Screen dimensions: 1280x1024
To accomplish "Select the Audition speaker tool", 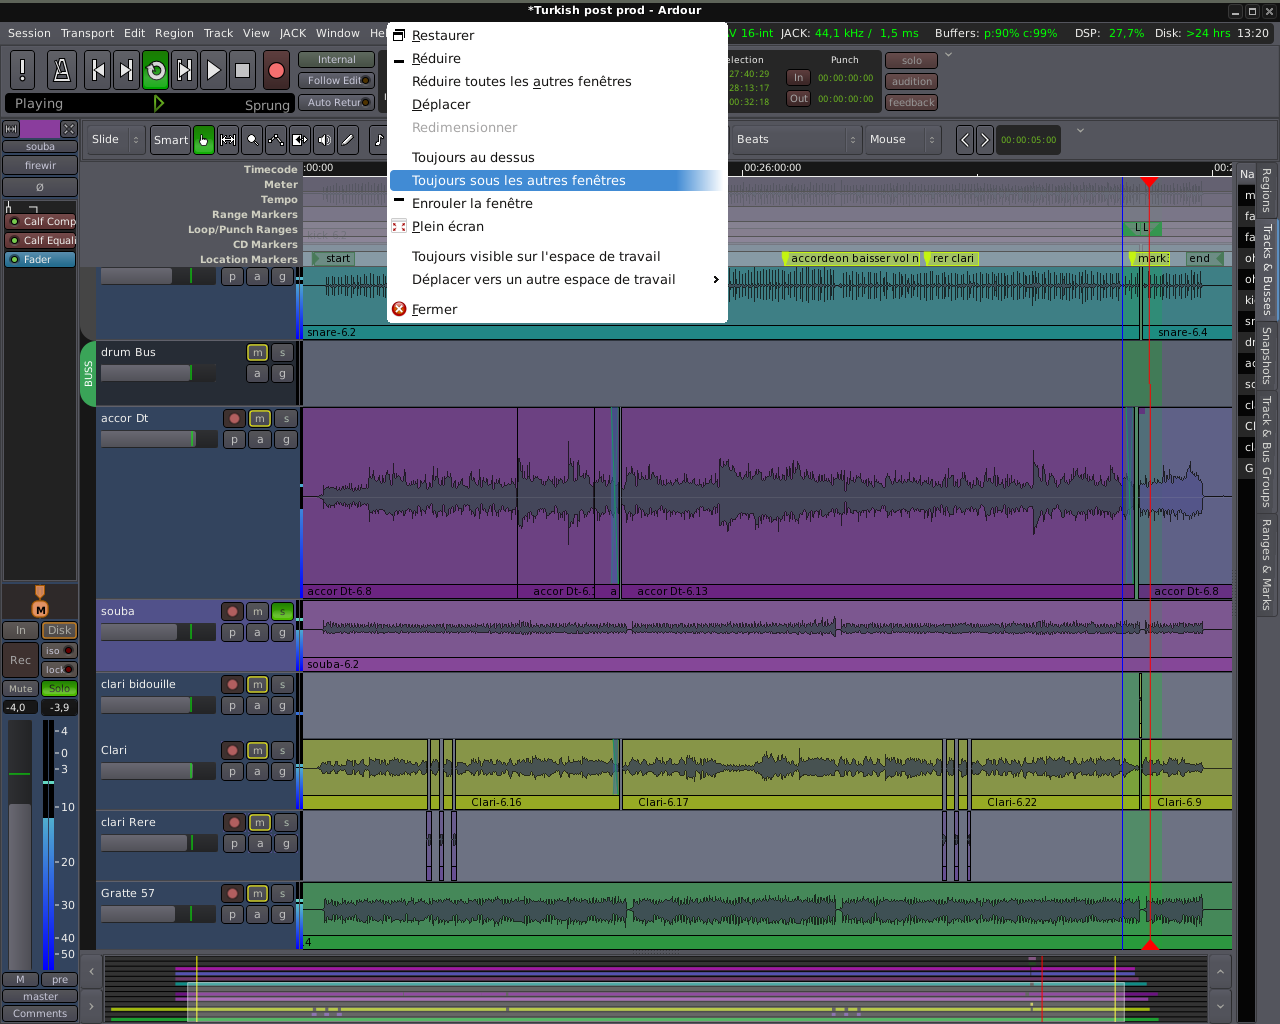I will 324,140.
